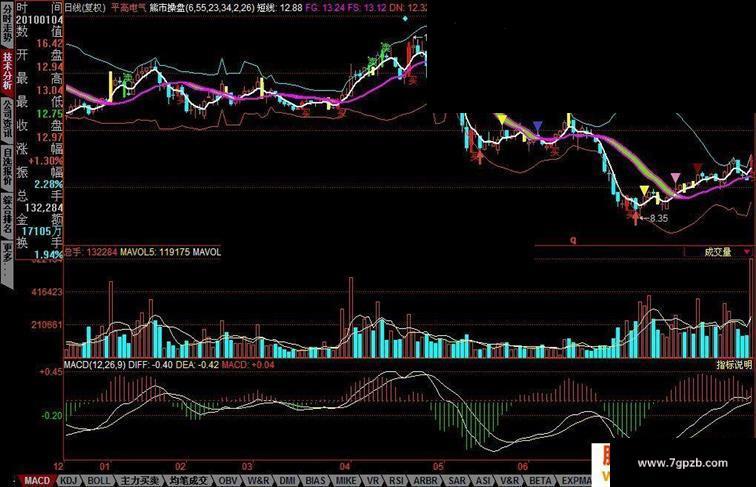Open the BIAS indicator tab
Screen dimensions: 756x487
pos(316,481)
